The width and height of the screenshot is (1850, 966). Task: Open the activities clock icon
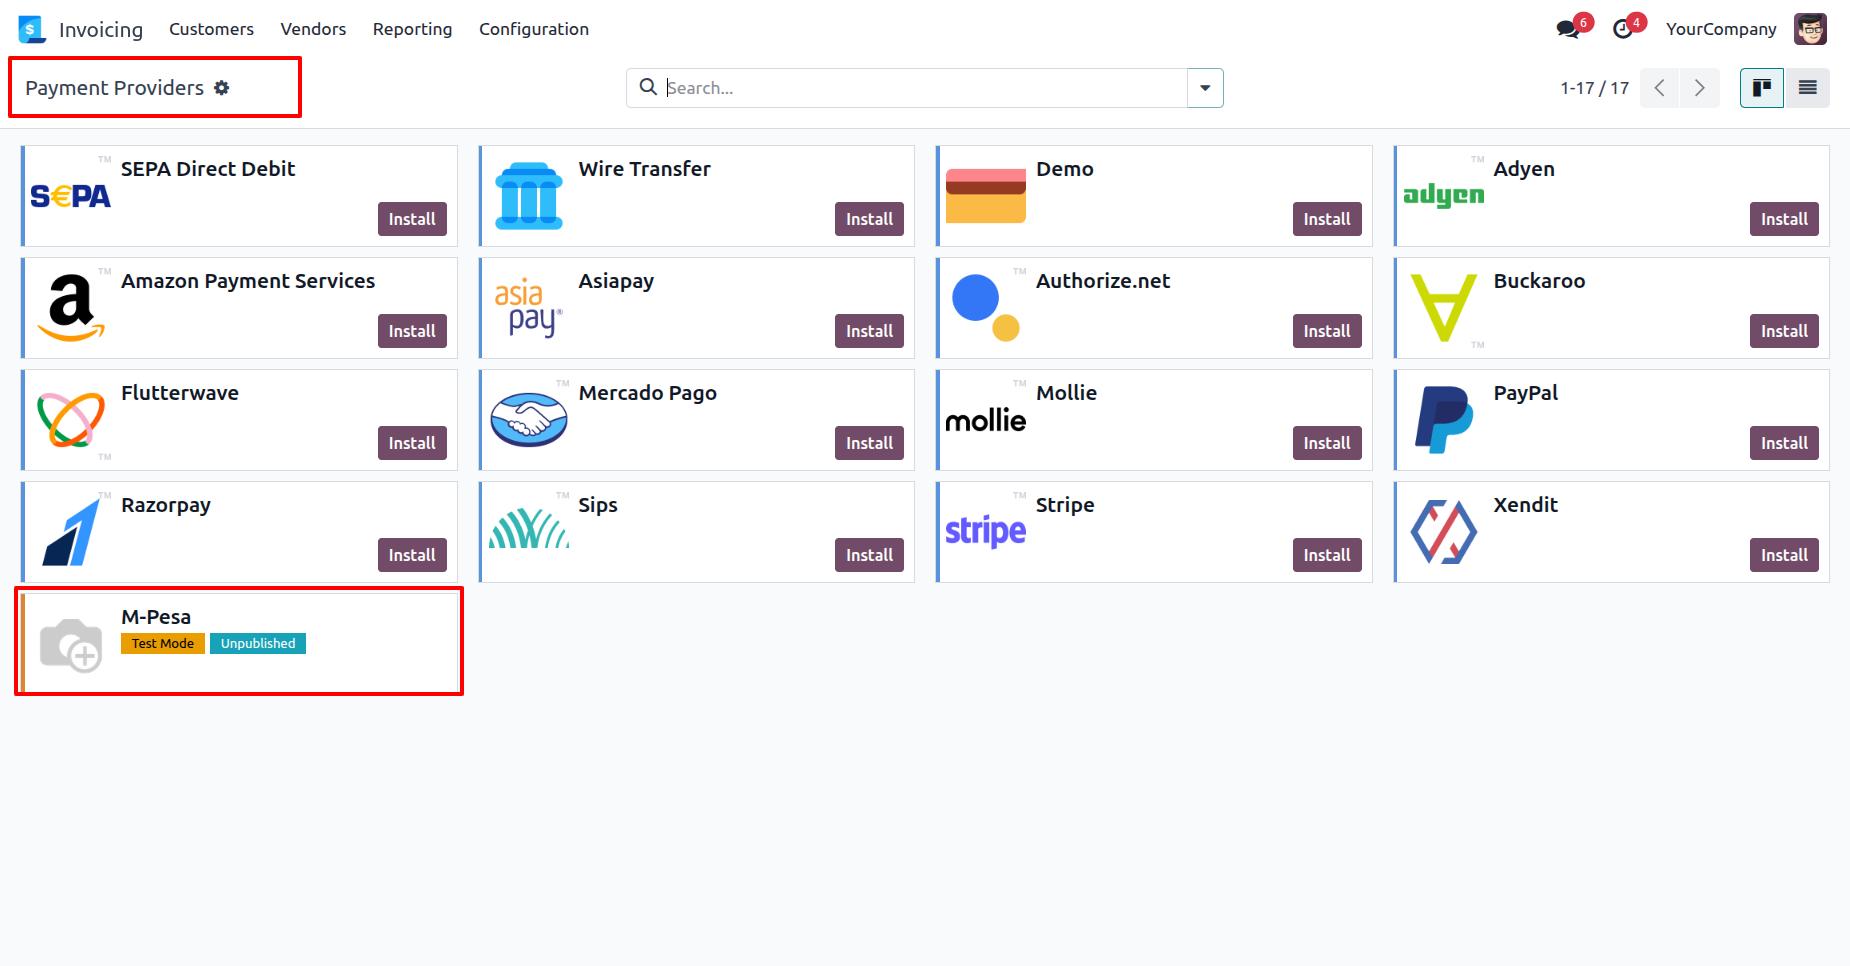coord(1623,29)
